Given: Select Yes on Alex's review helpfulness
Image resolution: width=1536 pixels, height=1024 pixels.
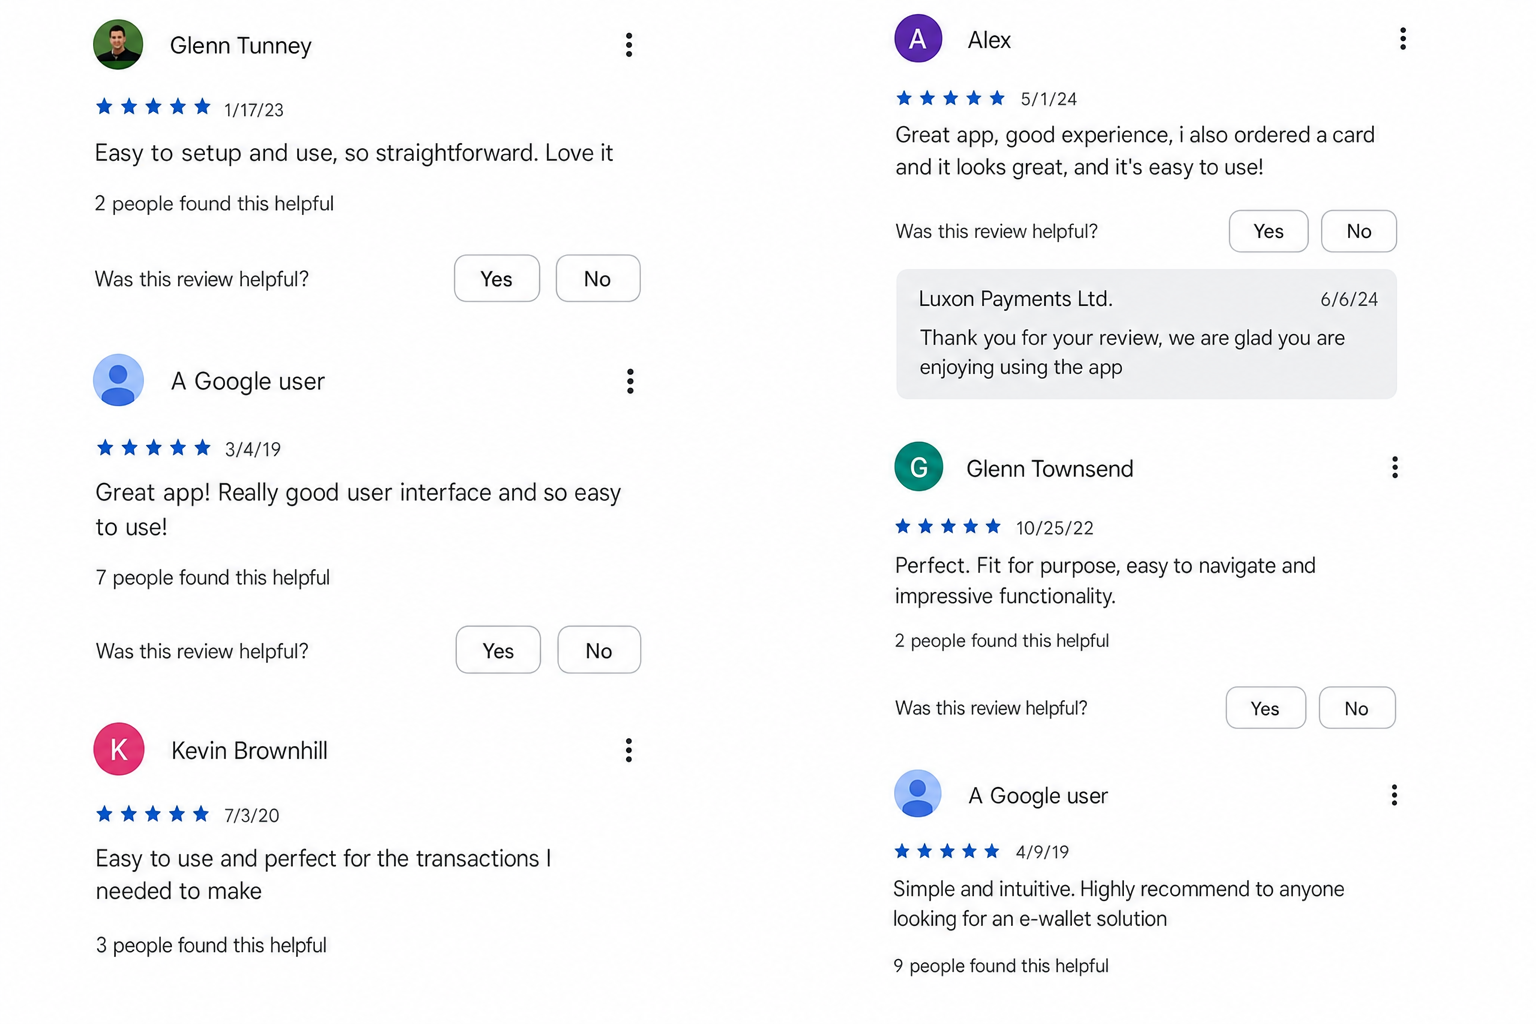Looking at the screenshot, I should coord(1269,231).
